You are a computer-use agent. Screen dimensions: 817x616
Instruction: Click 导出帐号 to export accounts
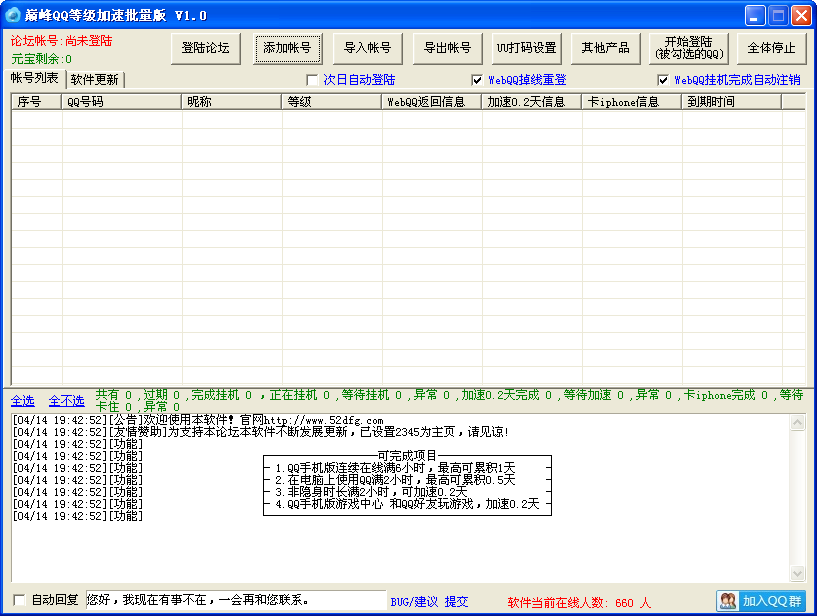click(x=447, y=48)
